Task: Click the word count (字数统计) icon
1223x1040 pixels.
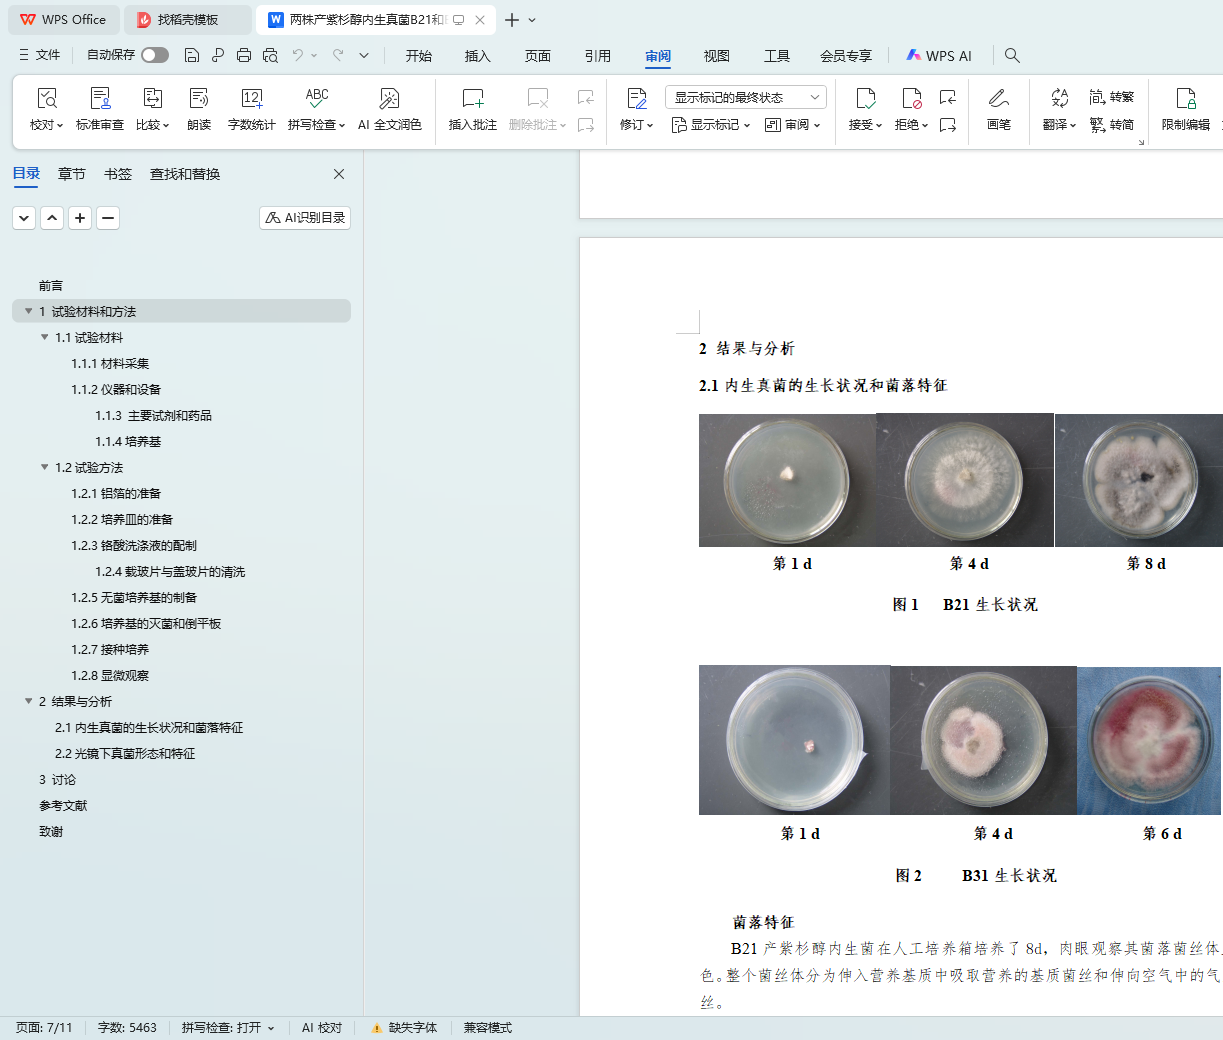Action: 251,99
